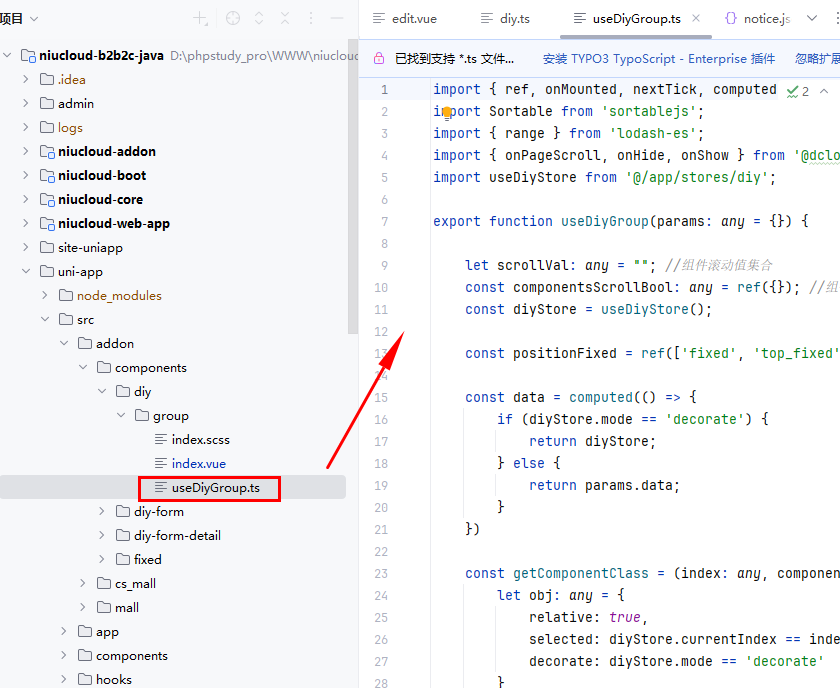Open the project panel options menu (three dots)
The image size is (840, 688).
pyautogui.click(x=312, y=18)
